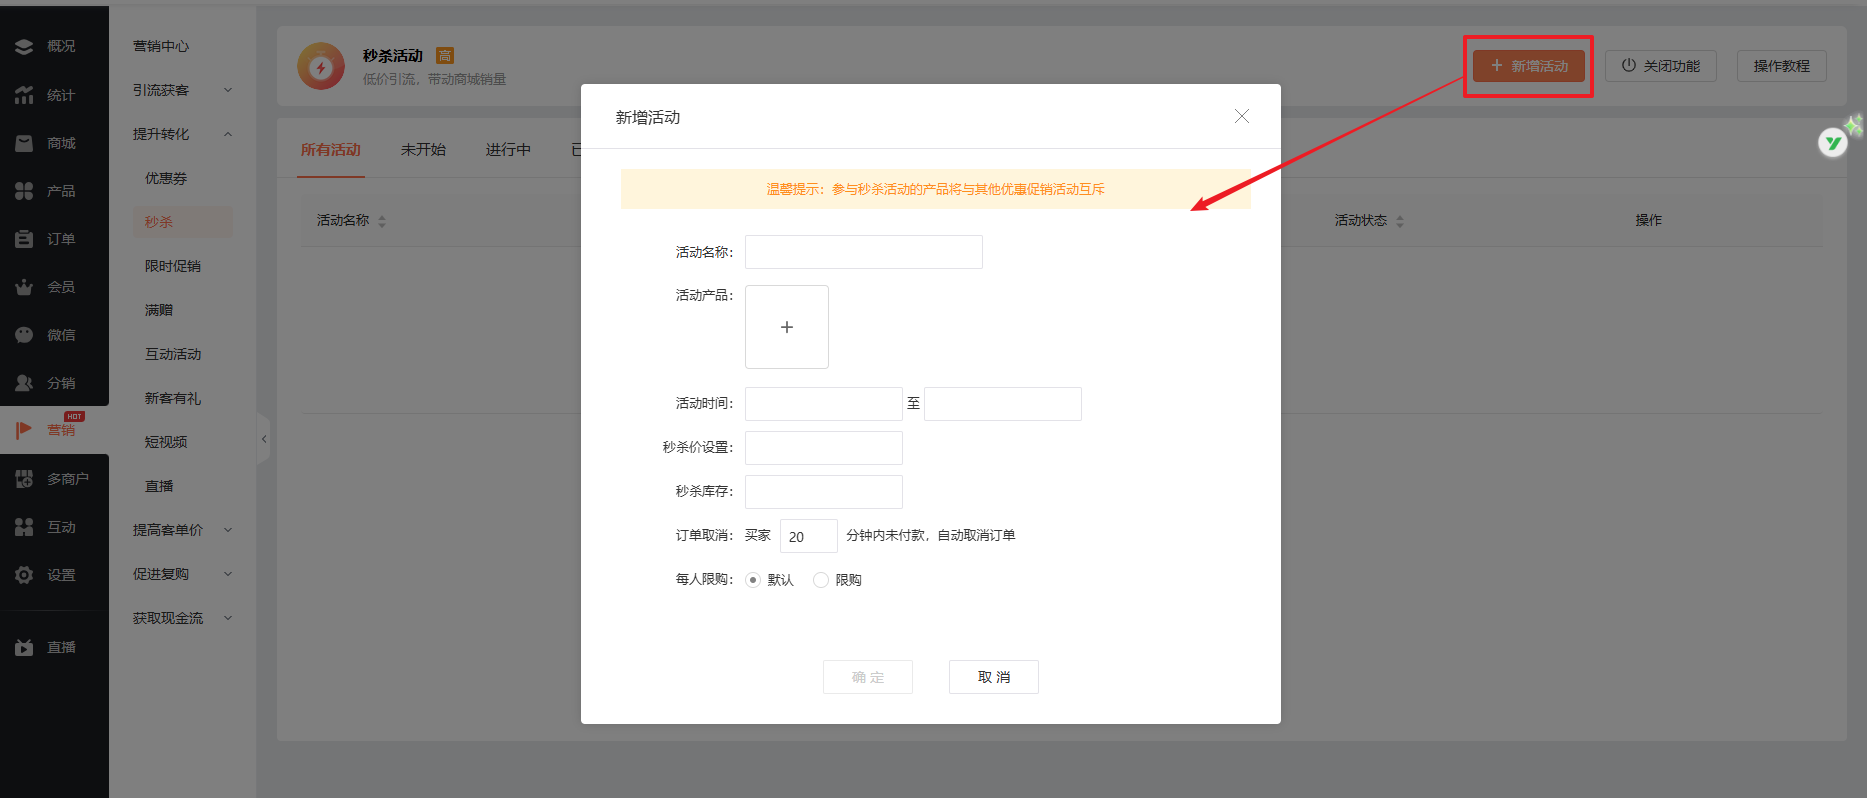The width and height of the screenshot is (1867, 798).
Task: Open the 直播 live broadcast icon in dark sidebar
Action: tap(24, 647)
